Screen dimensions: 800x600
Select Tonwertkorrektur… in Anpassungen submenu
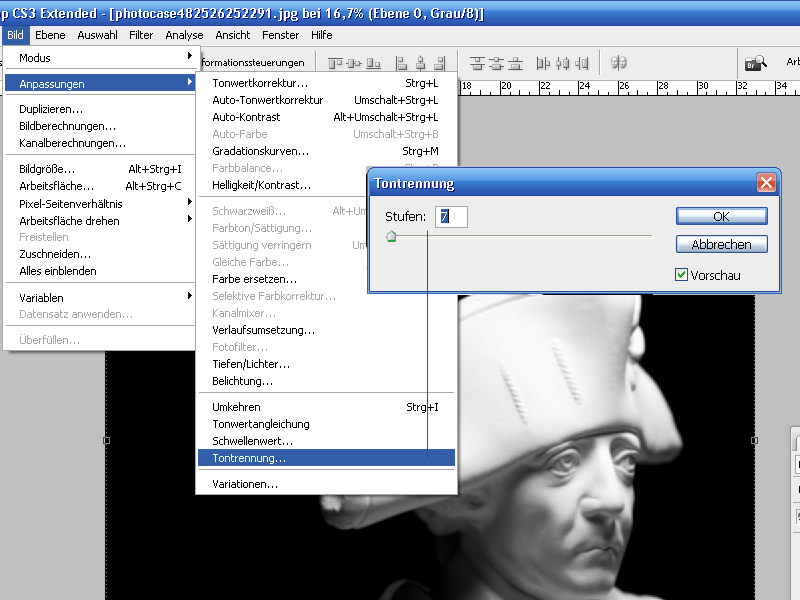[326, 83]
